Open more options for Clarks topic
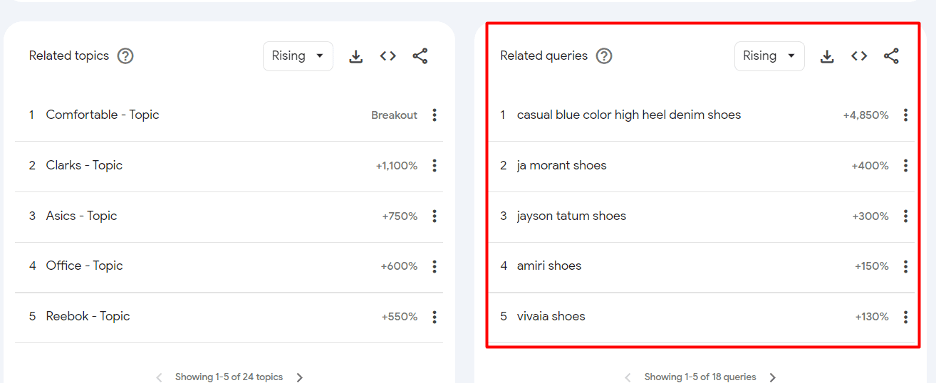The height and width of the screenshot is (384, 936). 435,165
